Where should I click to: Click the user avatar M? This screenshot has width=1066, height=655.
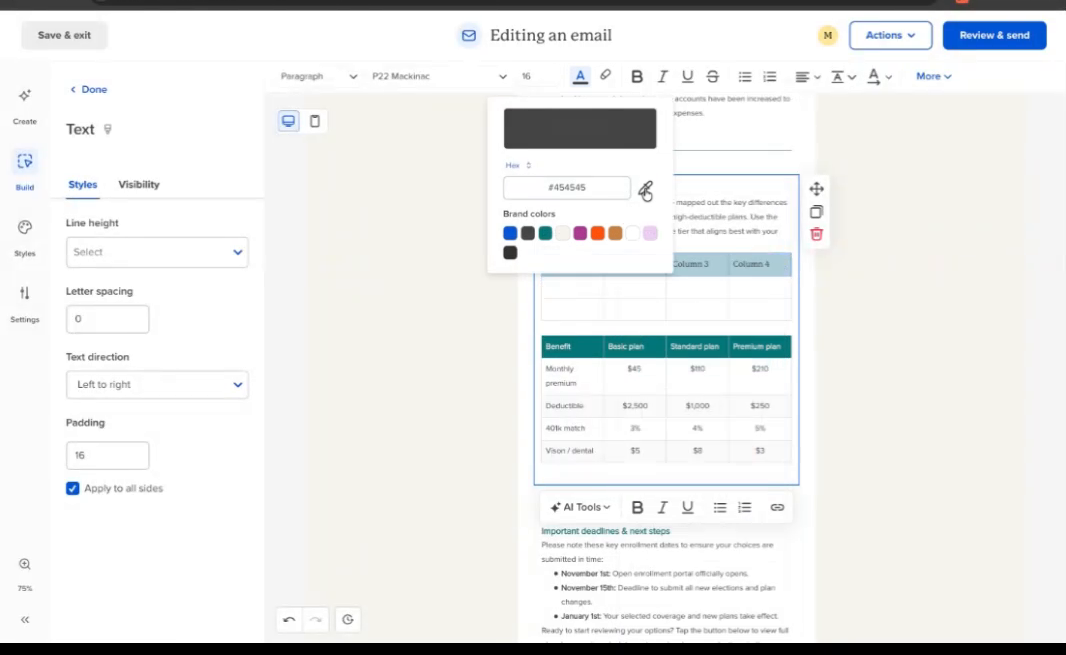pyautogui.click(x=827, y=35)
